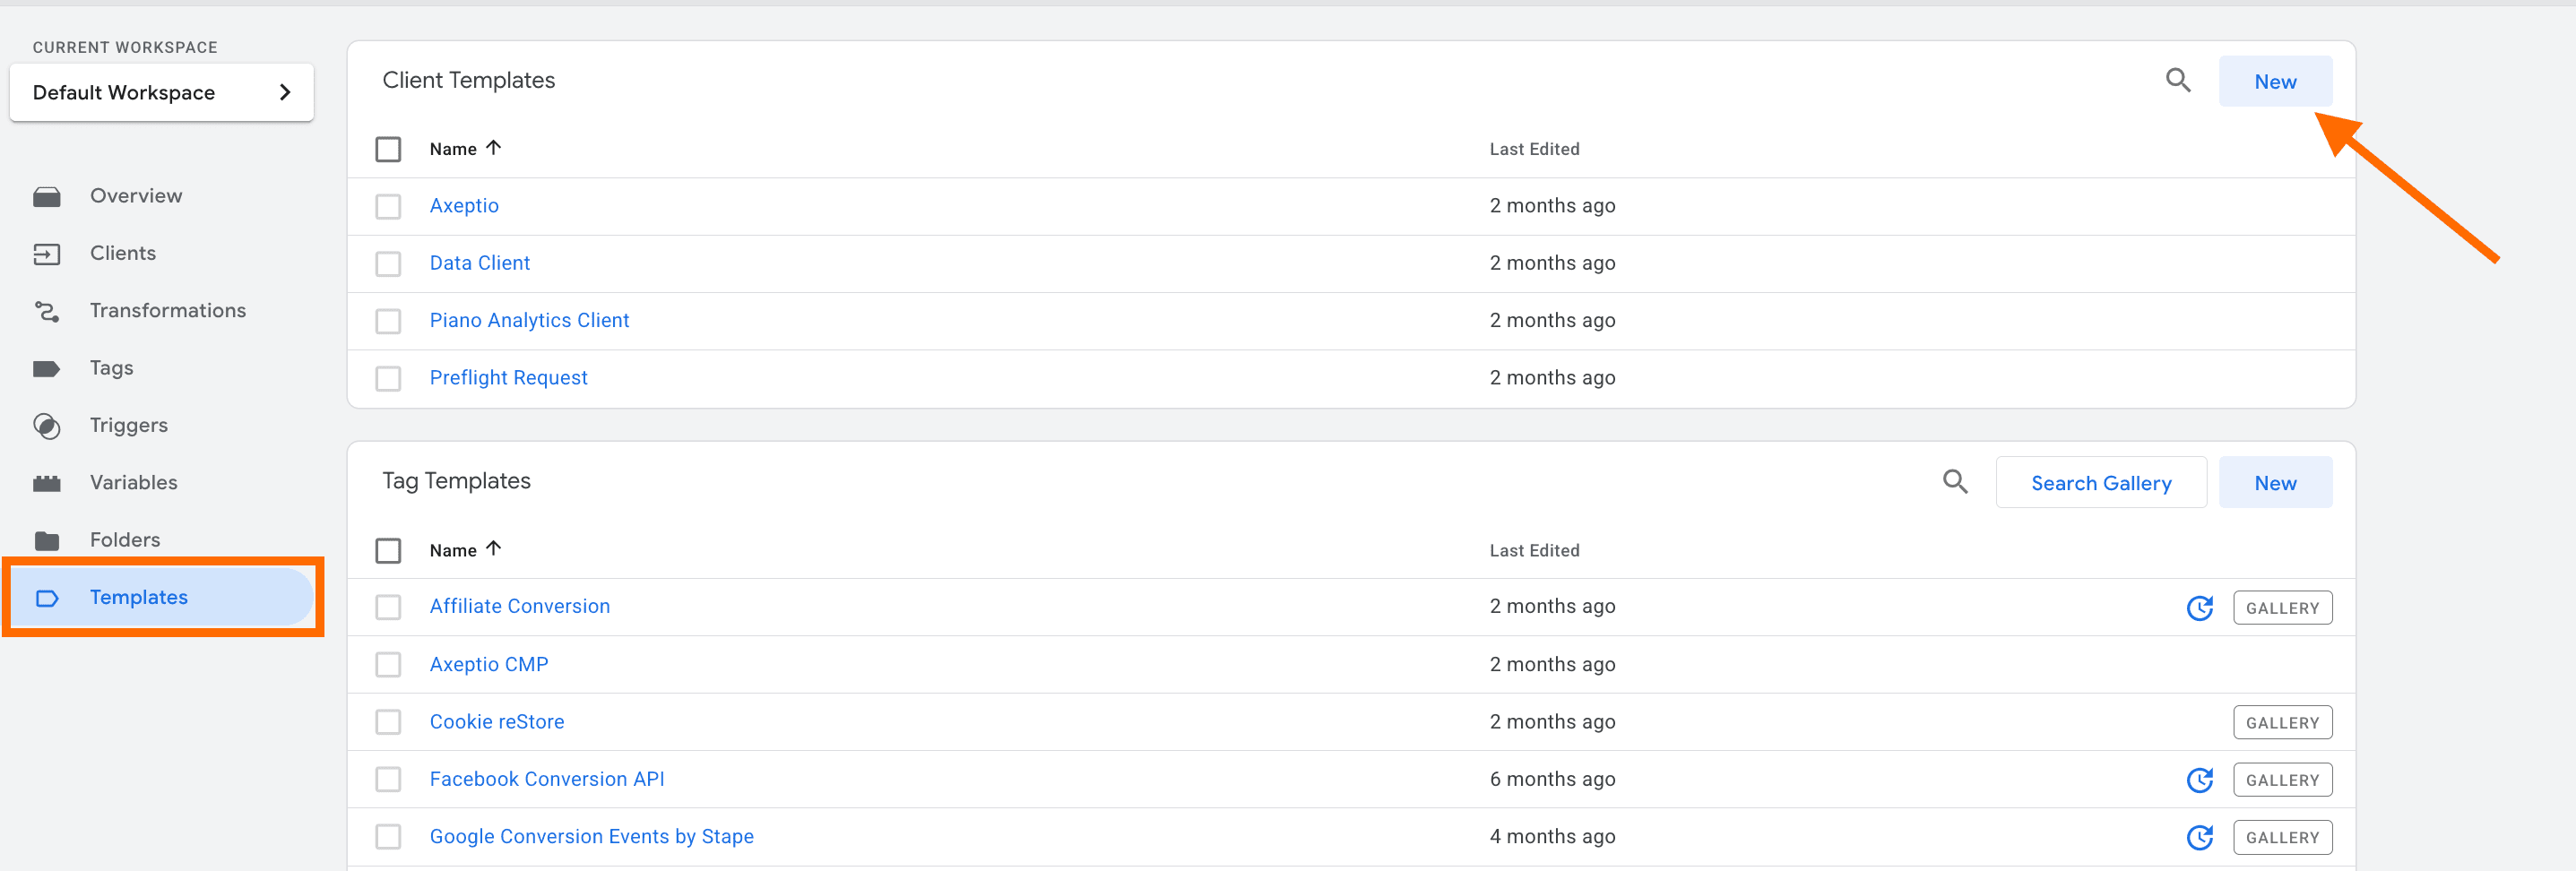Screen dimensions: 2576x871
Task: Check the box beside Cookie reStore
Action: [x=388, y=721]
